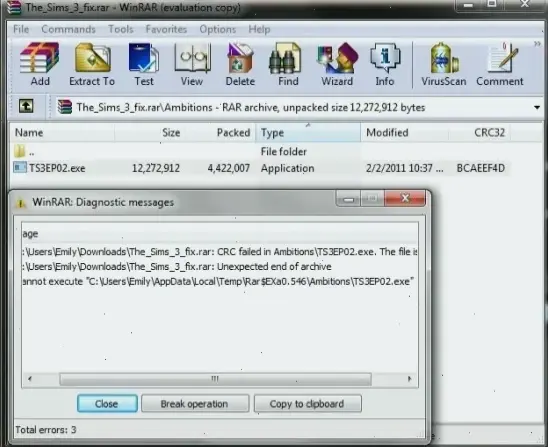Run VirusScan on the archive
The image size is (548, 447).
pyautogui.click(x=444, y=65)
